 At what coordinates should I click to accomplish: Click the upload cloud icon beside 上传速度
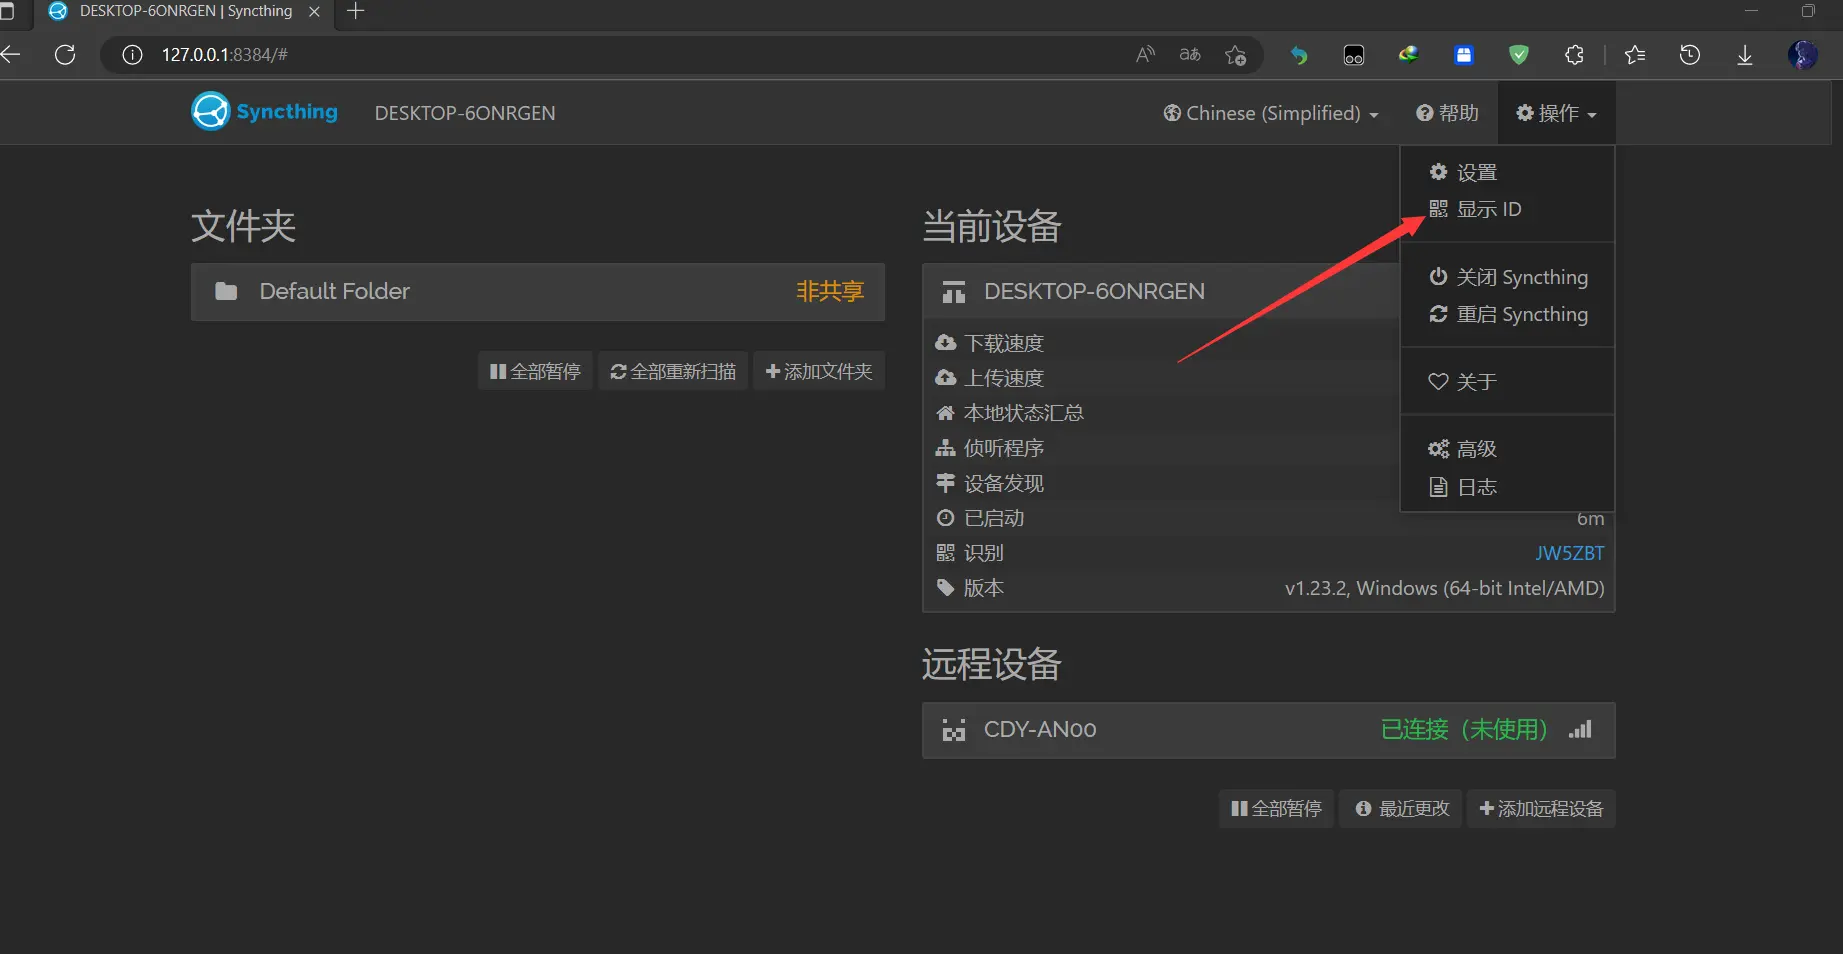point(945,378)
